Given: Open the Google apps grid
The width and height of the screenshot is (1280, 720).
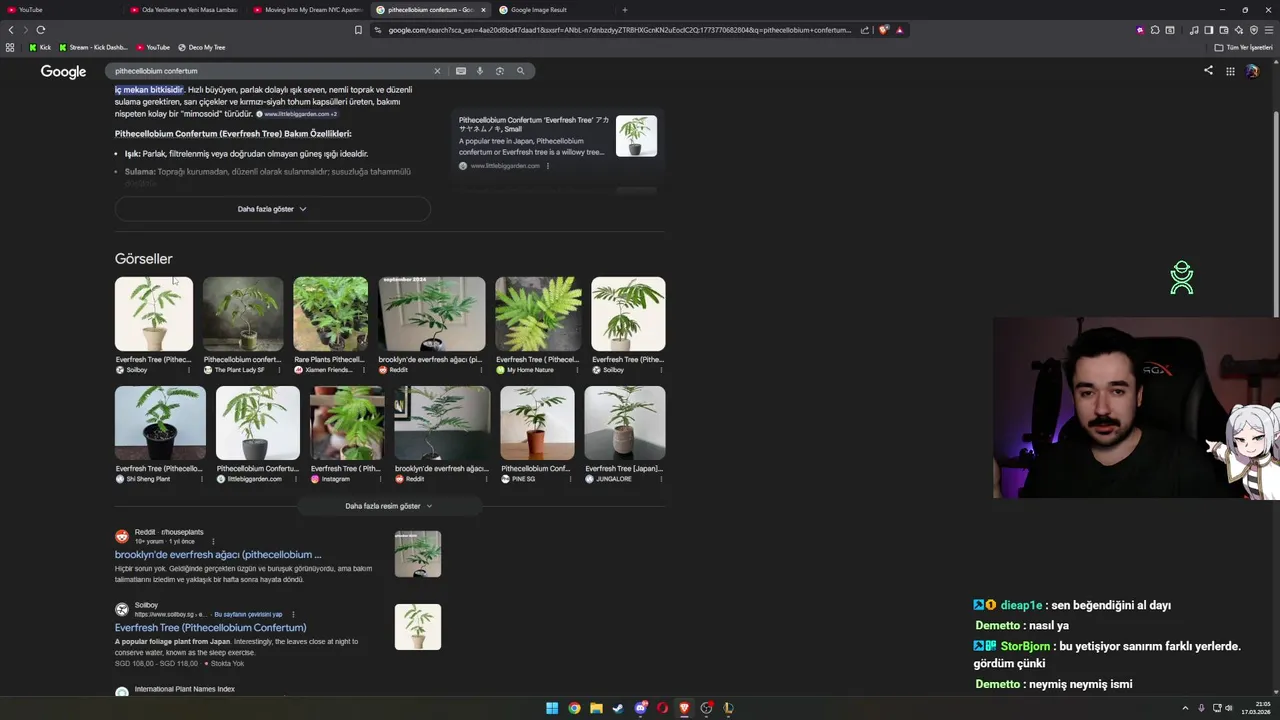Looking at the screenshot, I should pos(1230,71).
